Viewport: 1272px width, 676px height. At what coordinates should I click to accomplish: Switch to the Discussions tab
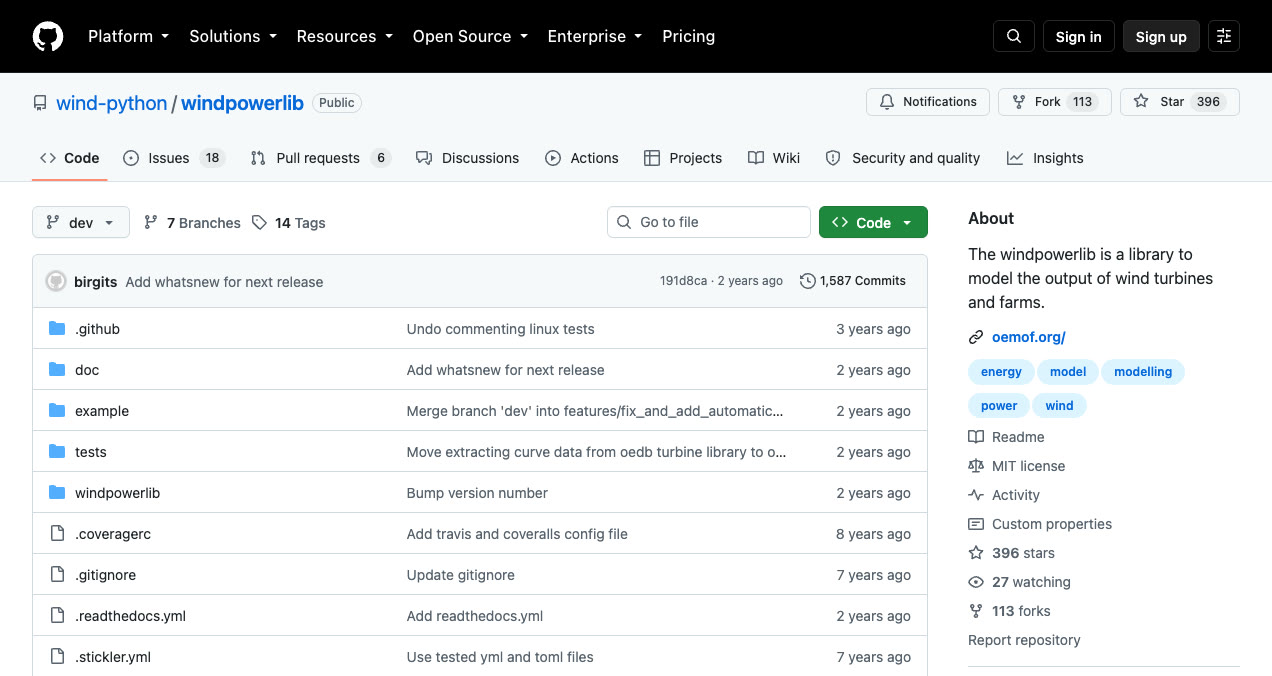[468, 158]
